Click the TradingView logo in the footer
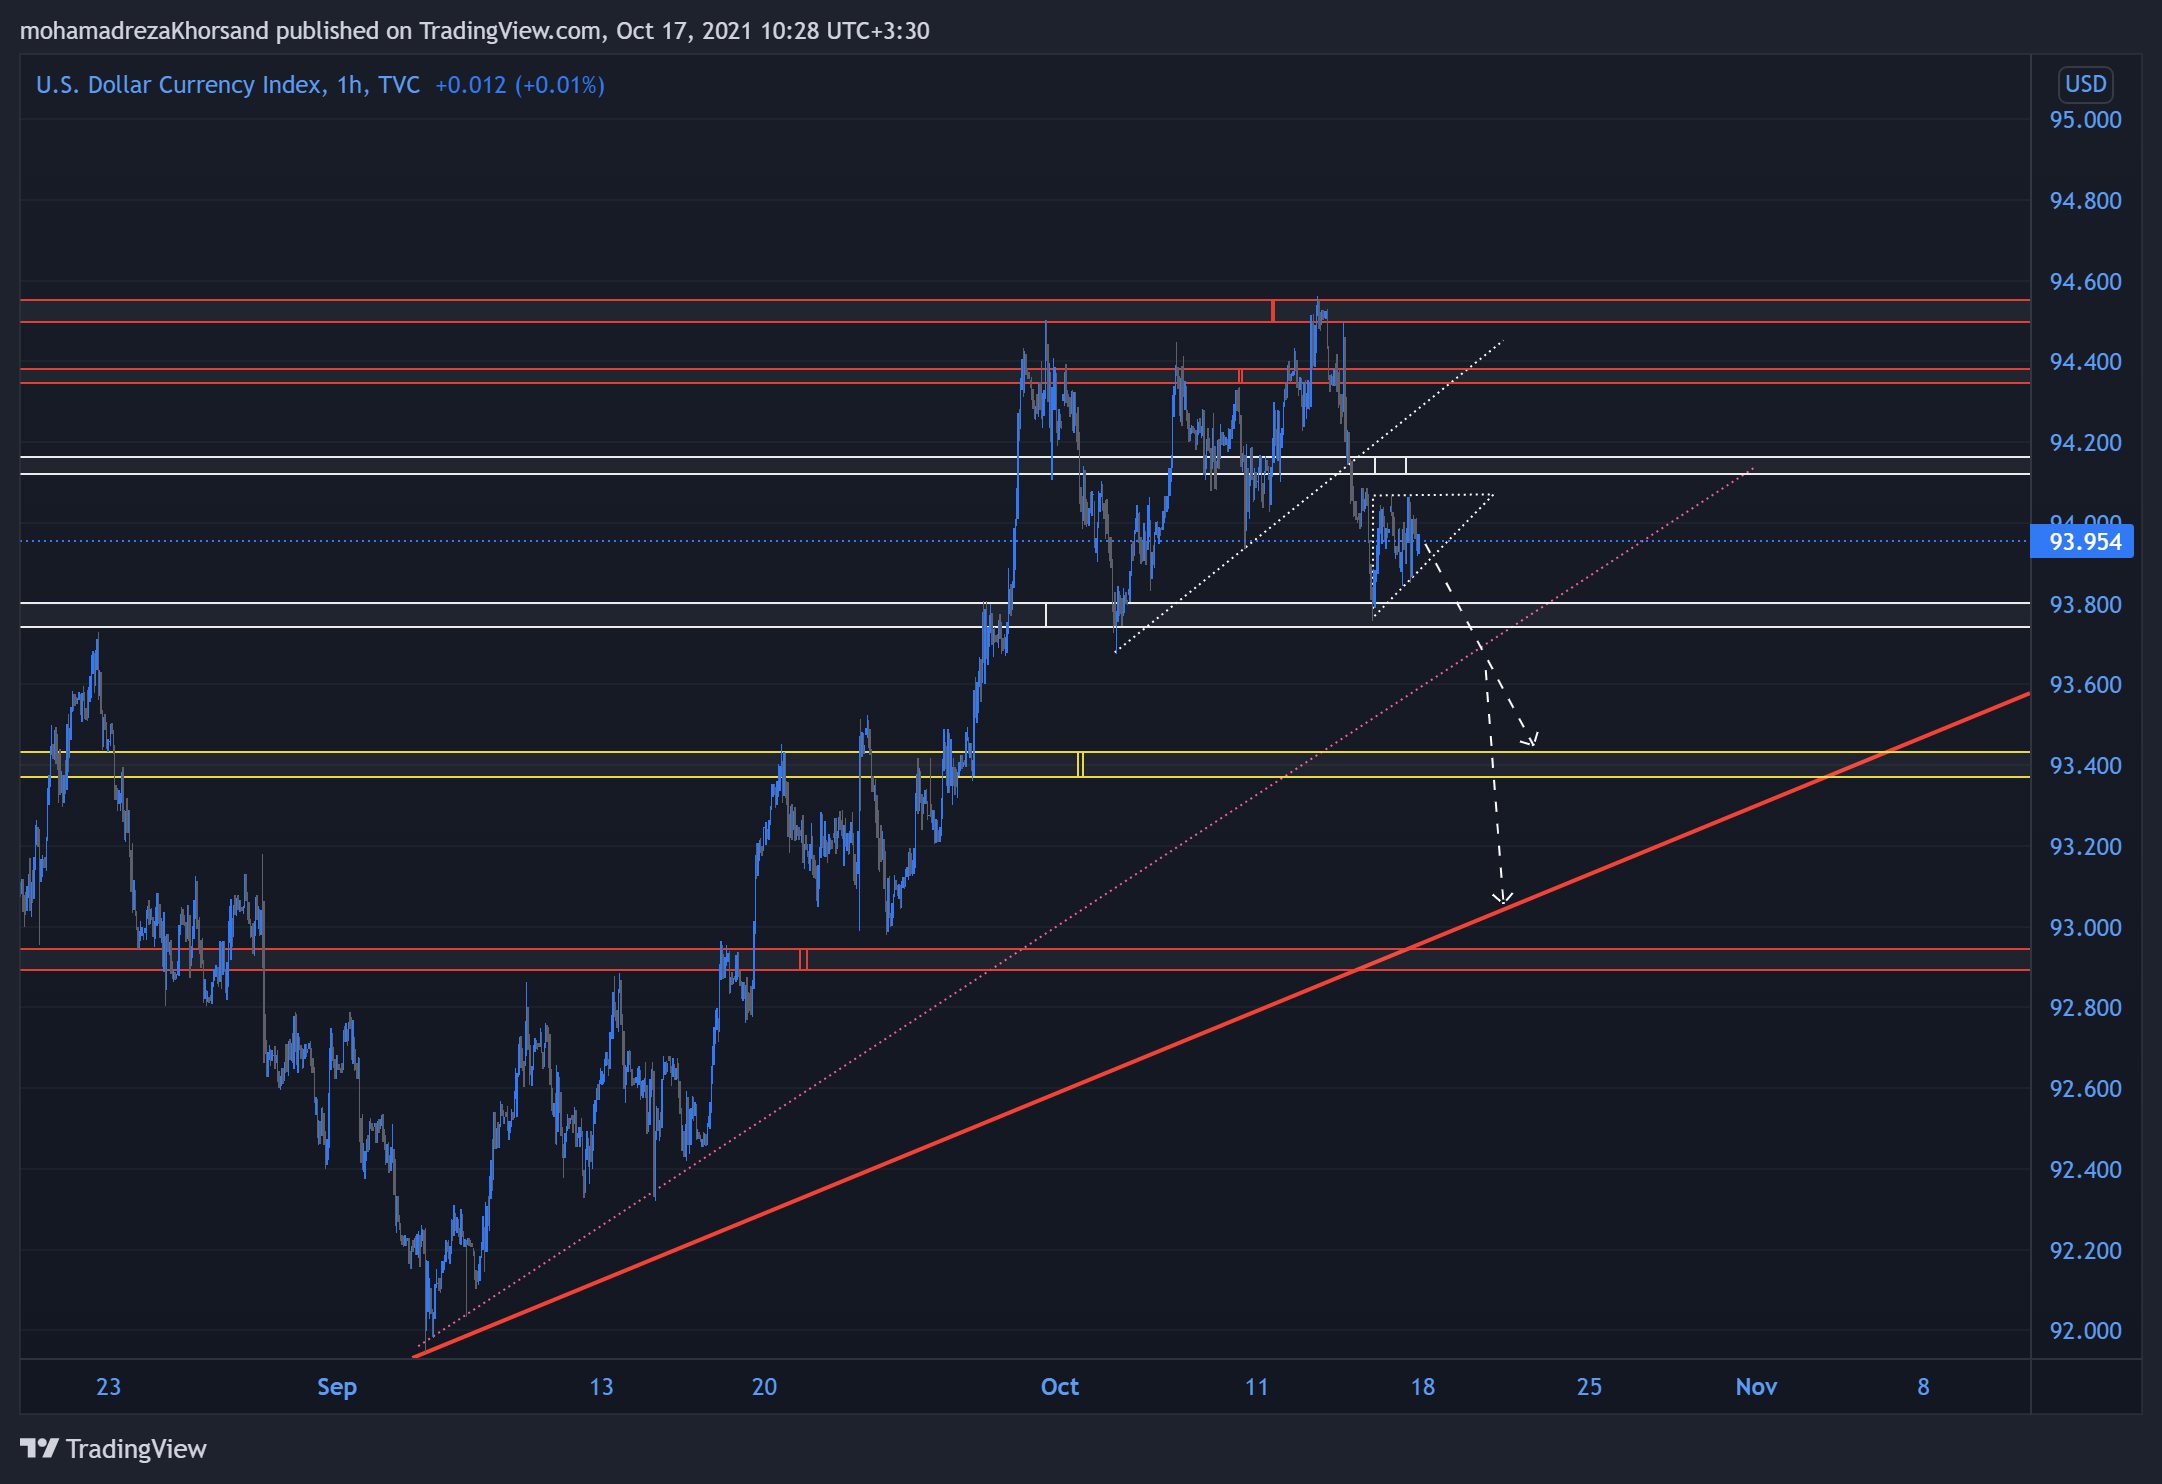The image size is (2162, 1484). pos(113,1448)
